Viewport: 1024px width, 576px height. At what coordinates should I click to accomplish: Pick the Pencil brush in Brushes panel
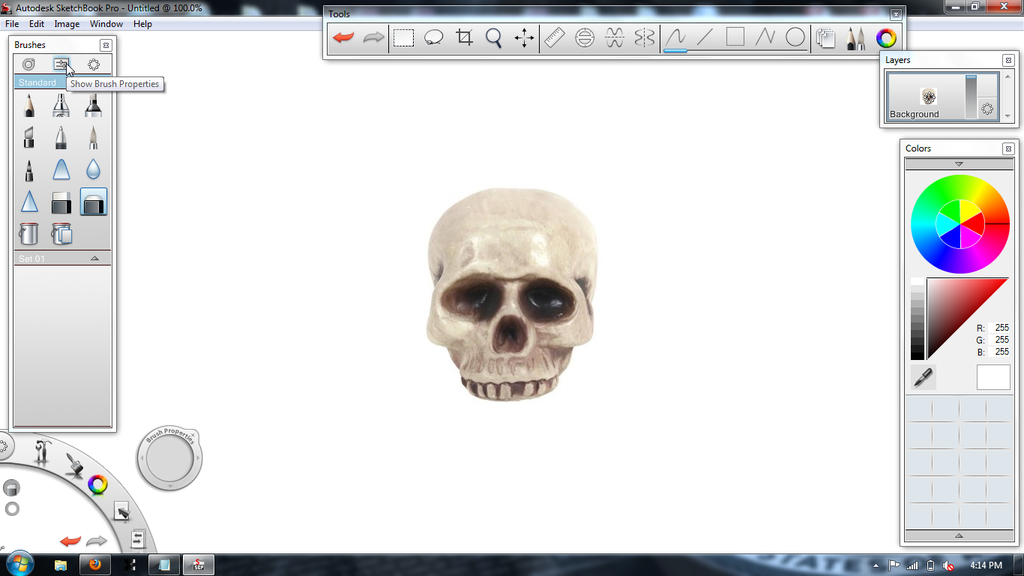[x=29, y=105]
